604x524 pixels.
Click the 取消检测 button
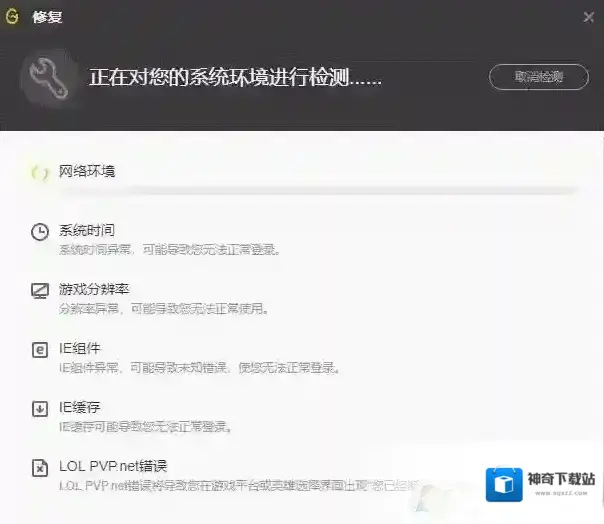538,77
